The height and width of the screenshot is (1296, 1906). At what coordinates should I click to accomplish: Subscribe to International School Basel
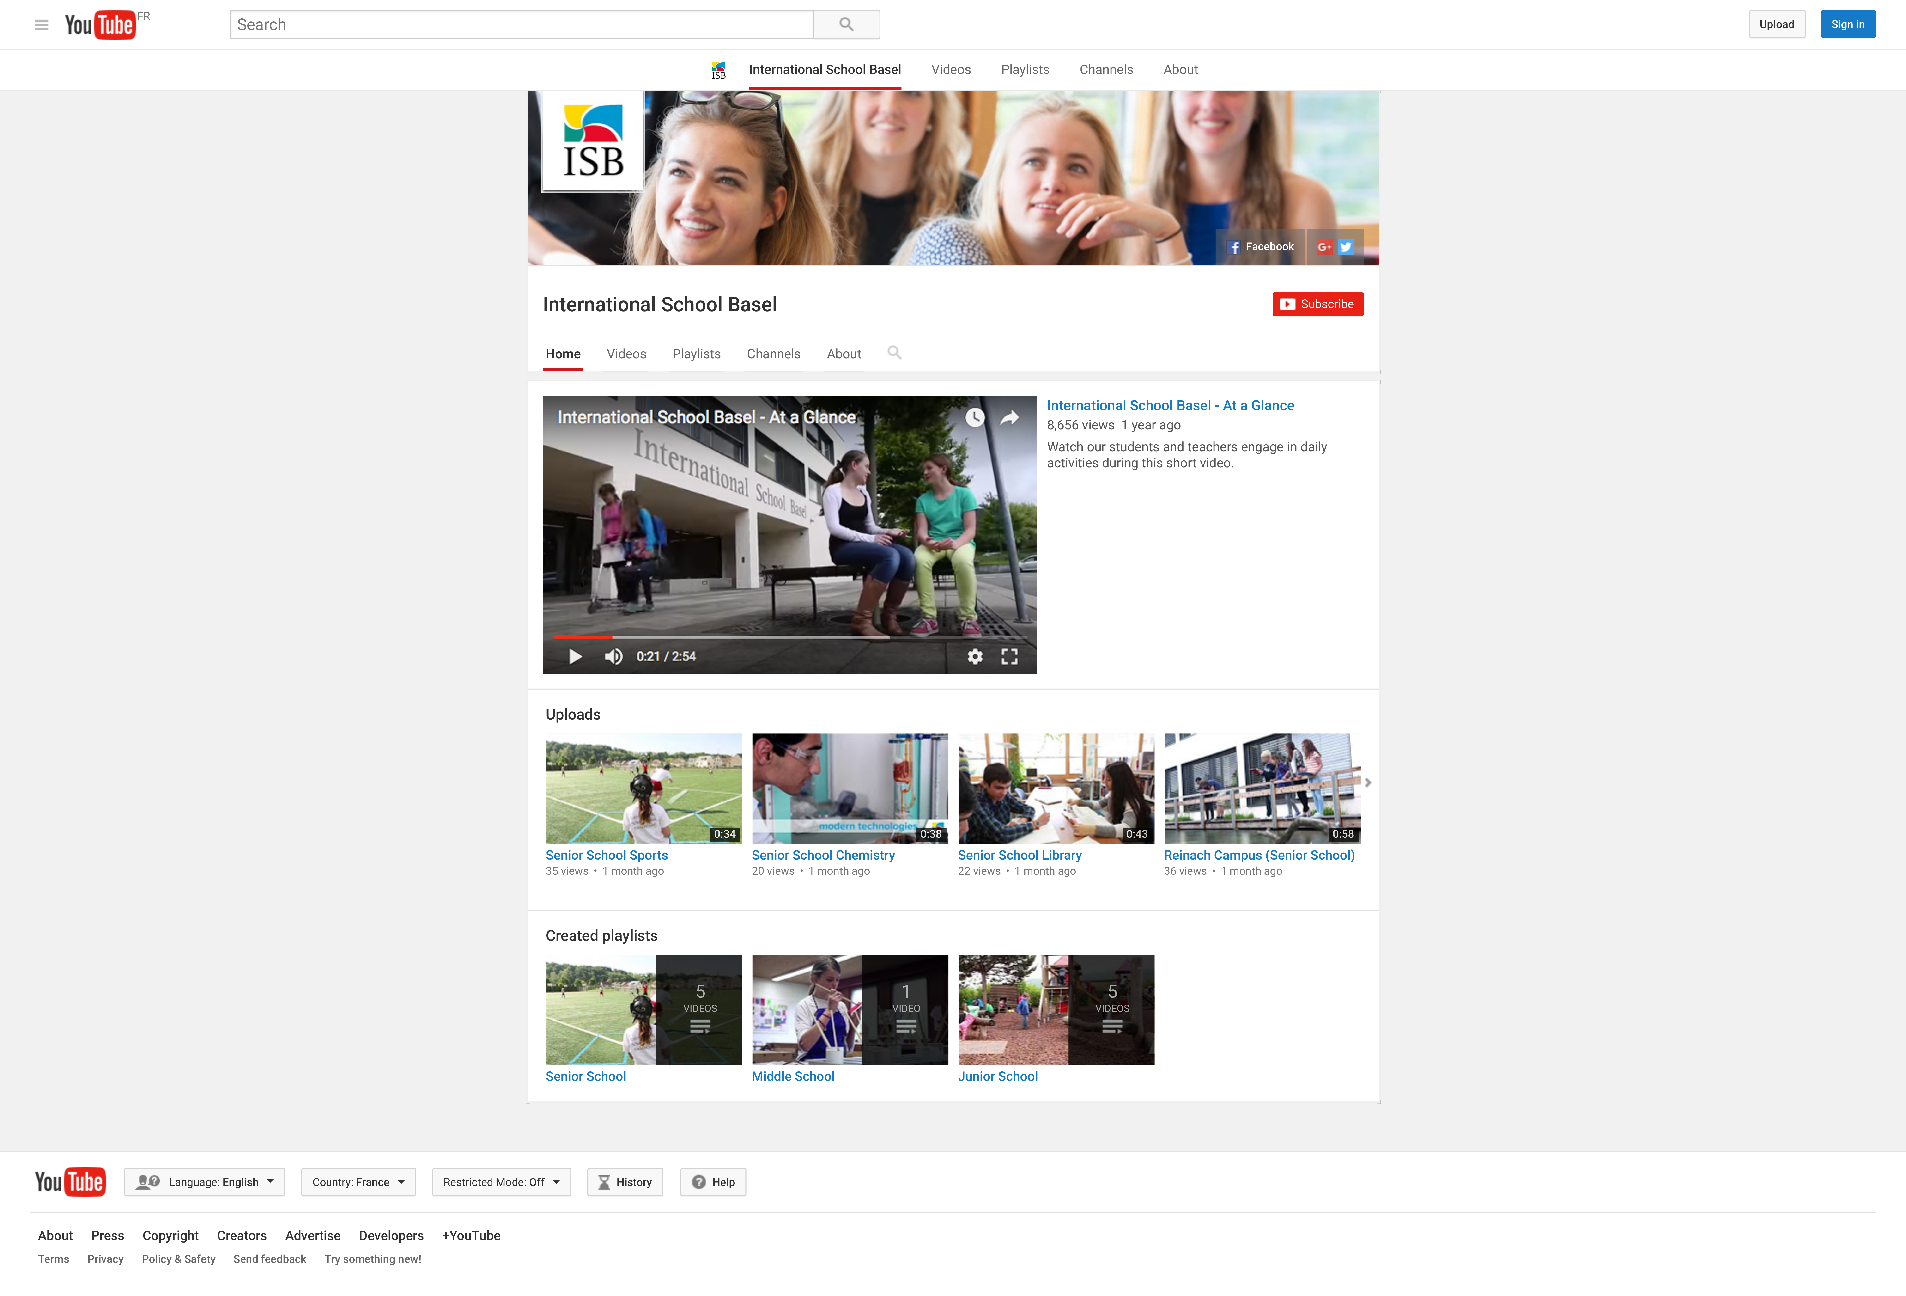point(1317,304)
